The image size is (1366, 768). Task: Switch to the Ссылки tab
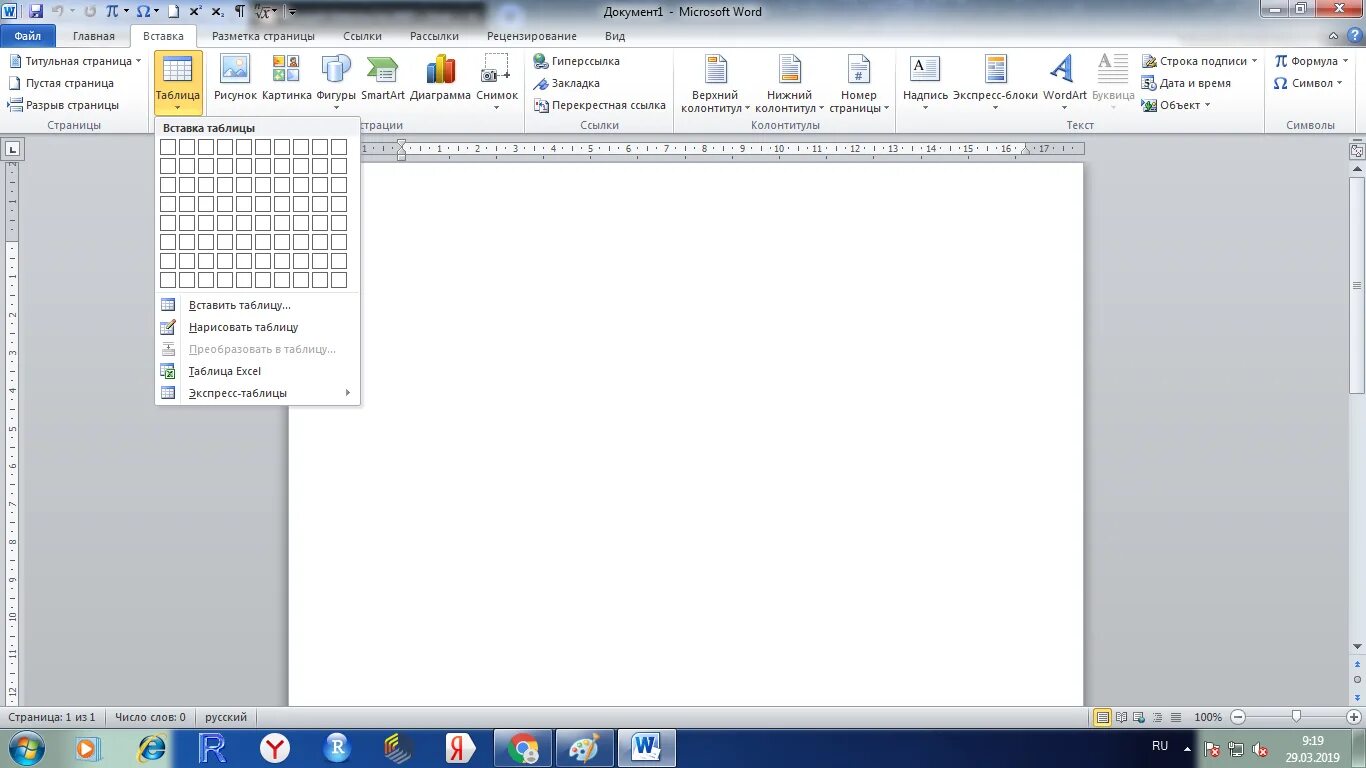click(x=362, y=36)
